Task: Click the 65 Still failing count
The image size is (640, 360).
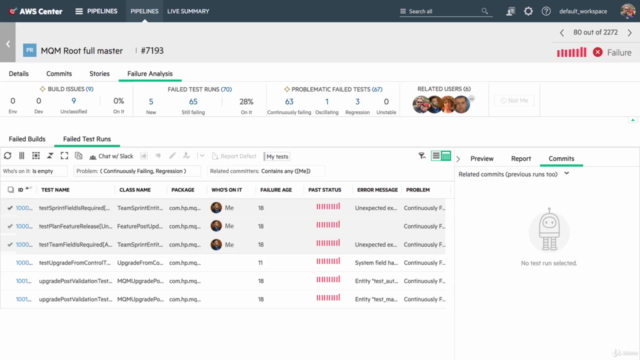Action: point(193,102)
